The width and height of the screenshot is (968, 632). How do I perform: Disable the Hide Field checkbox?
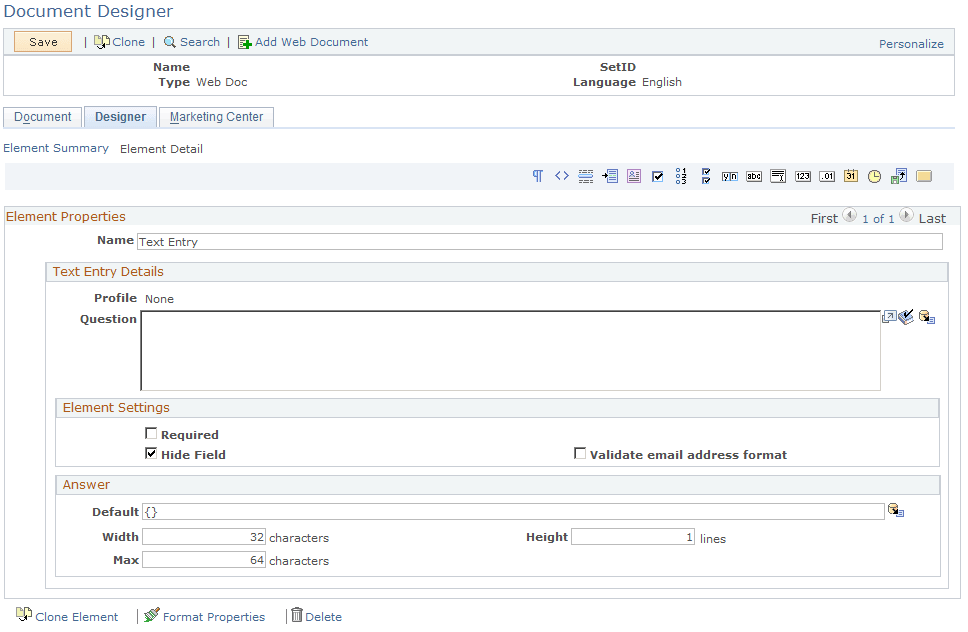[151, 452]
